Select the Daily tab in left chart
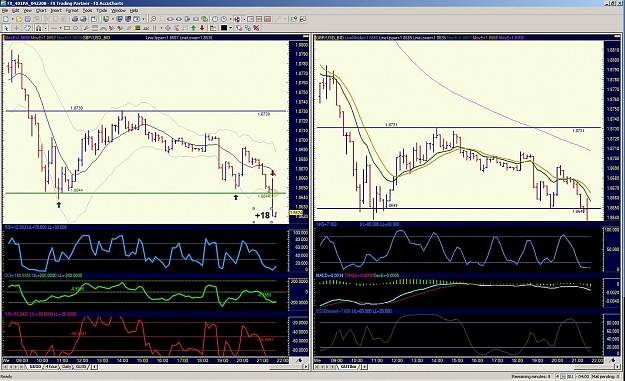 66,367
